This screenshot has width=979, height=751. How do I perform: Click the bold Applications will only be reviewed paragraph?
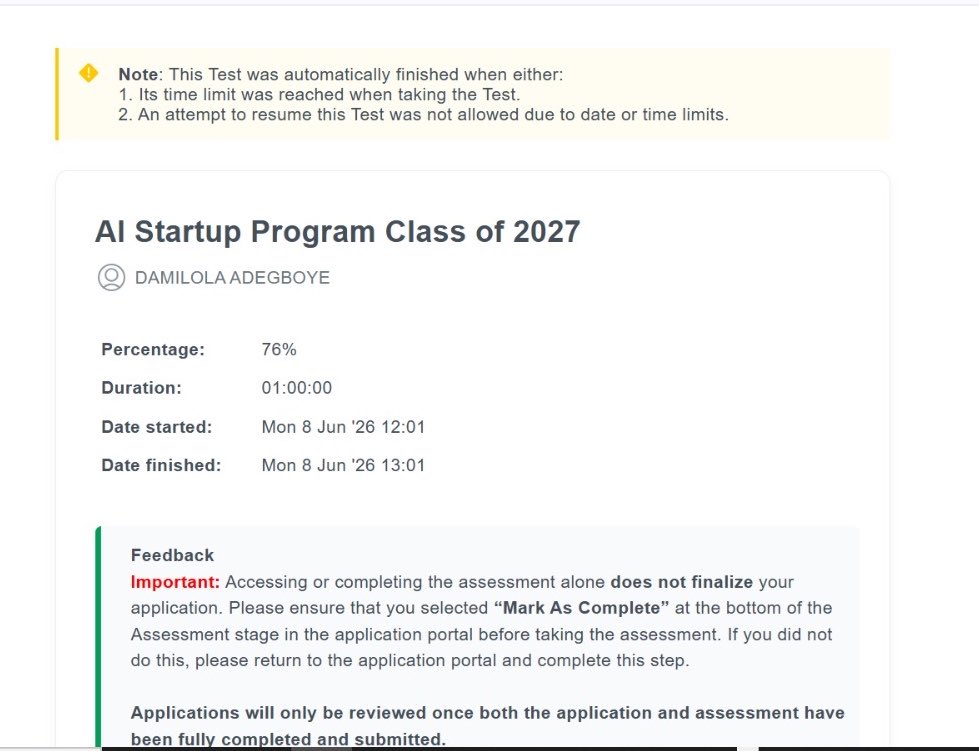tap(488, 726)
